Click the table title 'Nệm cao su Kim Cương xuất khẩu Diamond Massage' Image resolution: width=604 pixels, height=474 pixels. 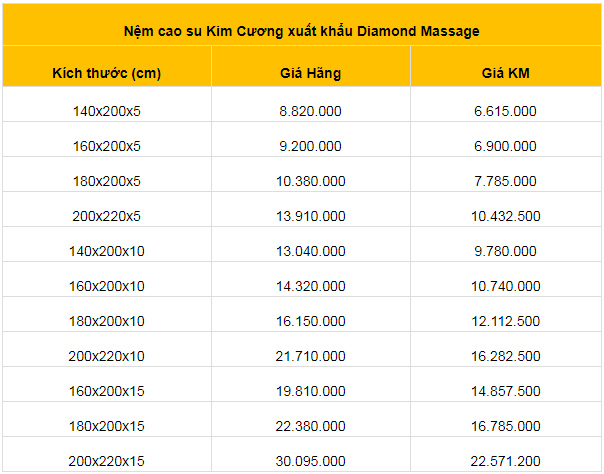(302, 31)
